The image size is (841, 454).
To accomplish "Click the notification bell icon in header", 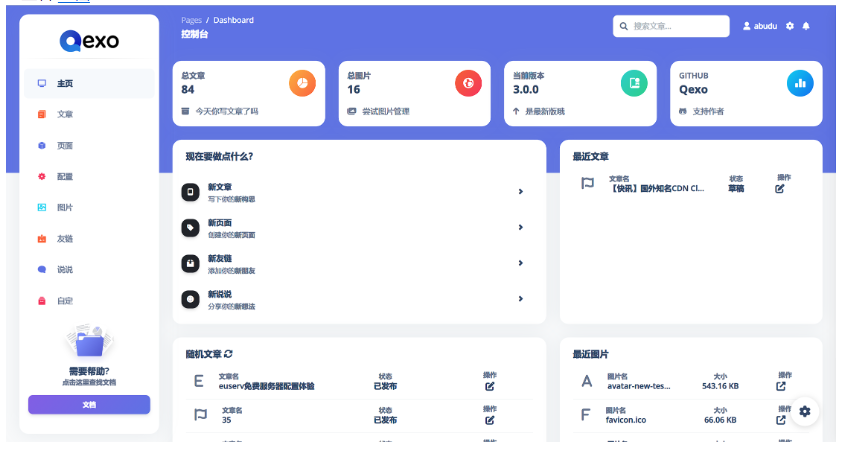I will click(x=806, y=26).
